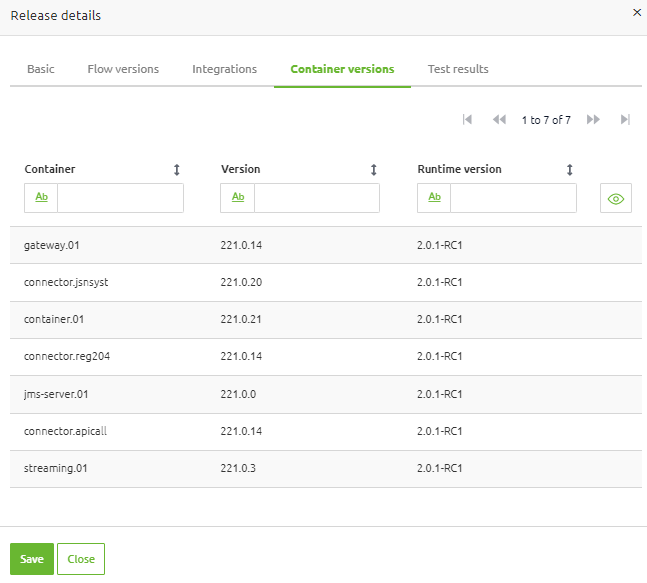
Task: Sort by the Version column
Action: [373, 170]
